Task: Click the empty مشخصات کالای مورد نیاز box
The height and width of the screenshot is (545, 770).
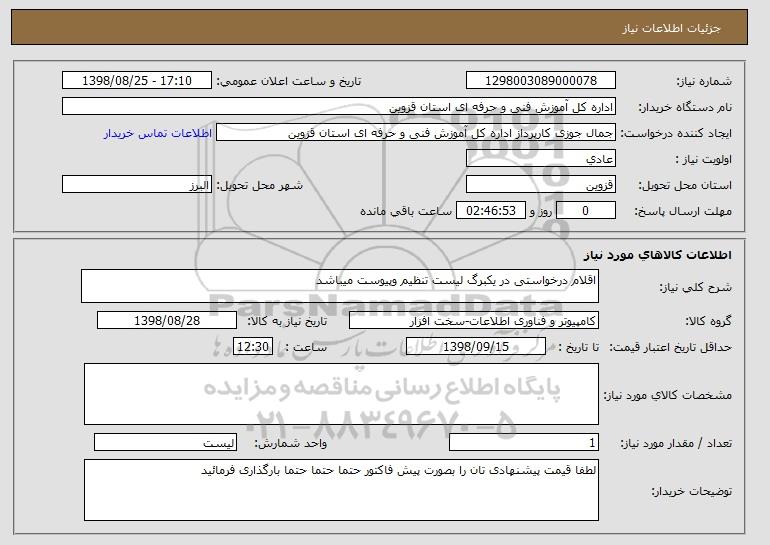Action: [x=341, y=394]
